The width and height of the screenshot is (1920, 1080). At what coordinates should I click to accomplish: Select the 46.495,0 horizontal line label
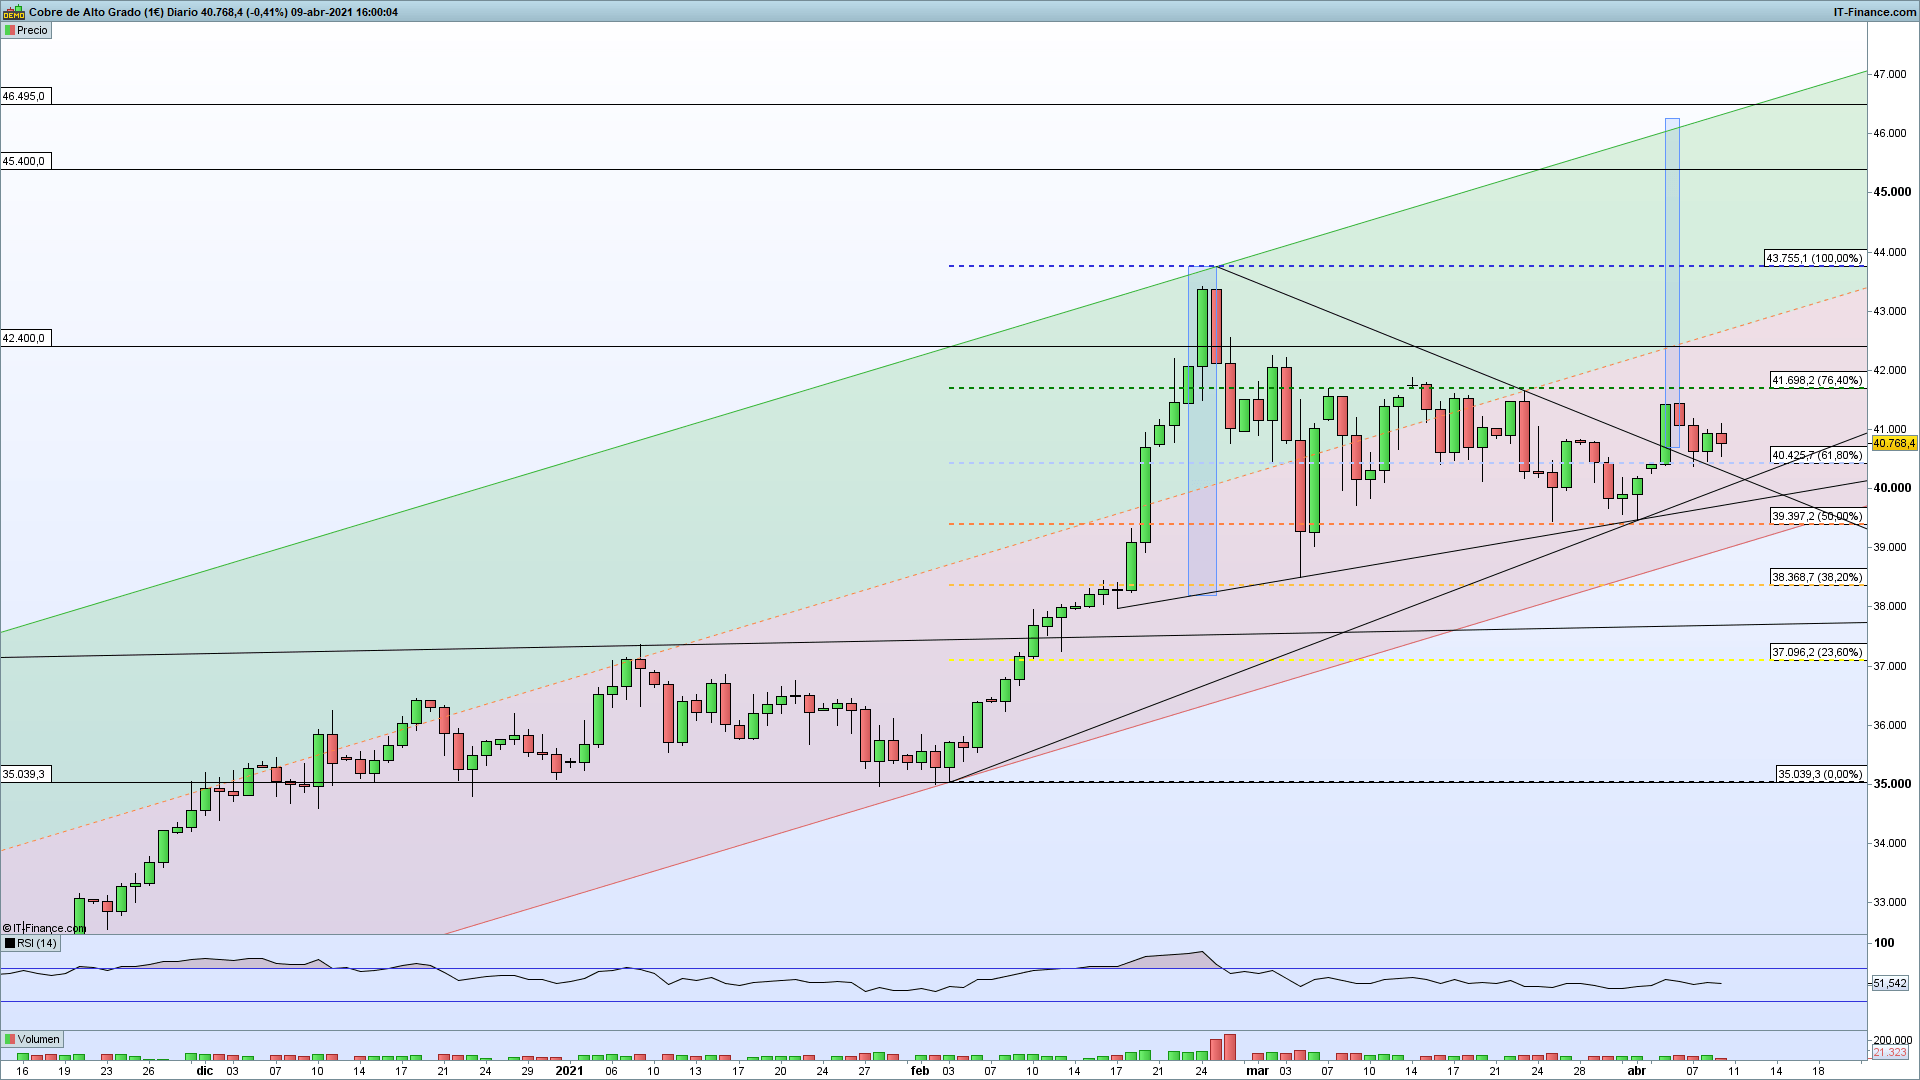[24, 96]
